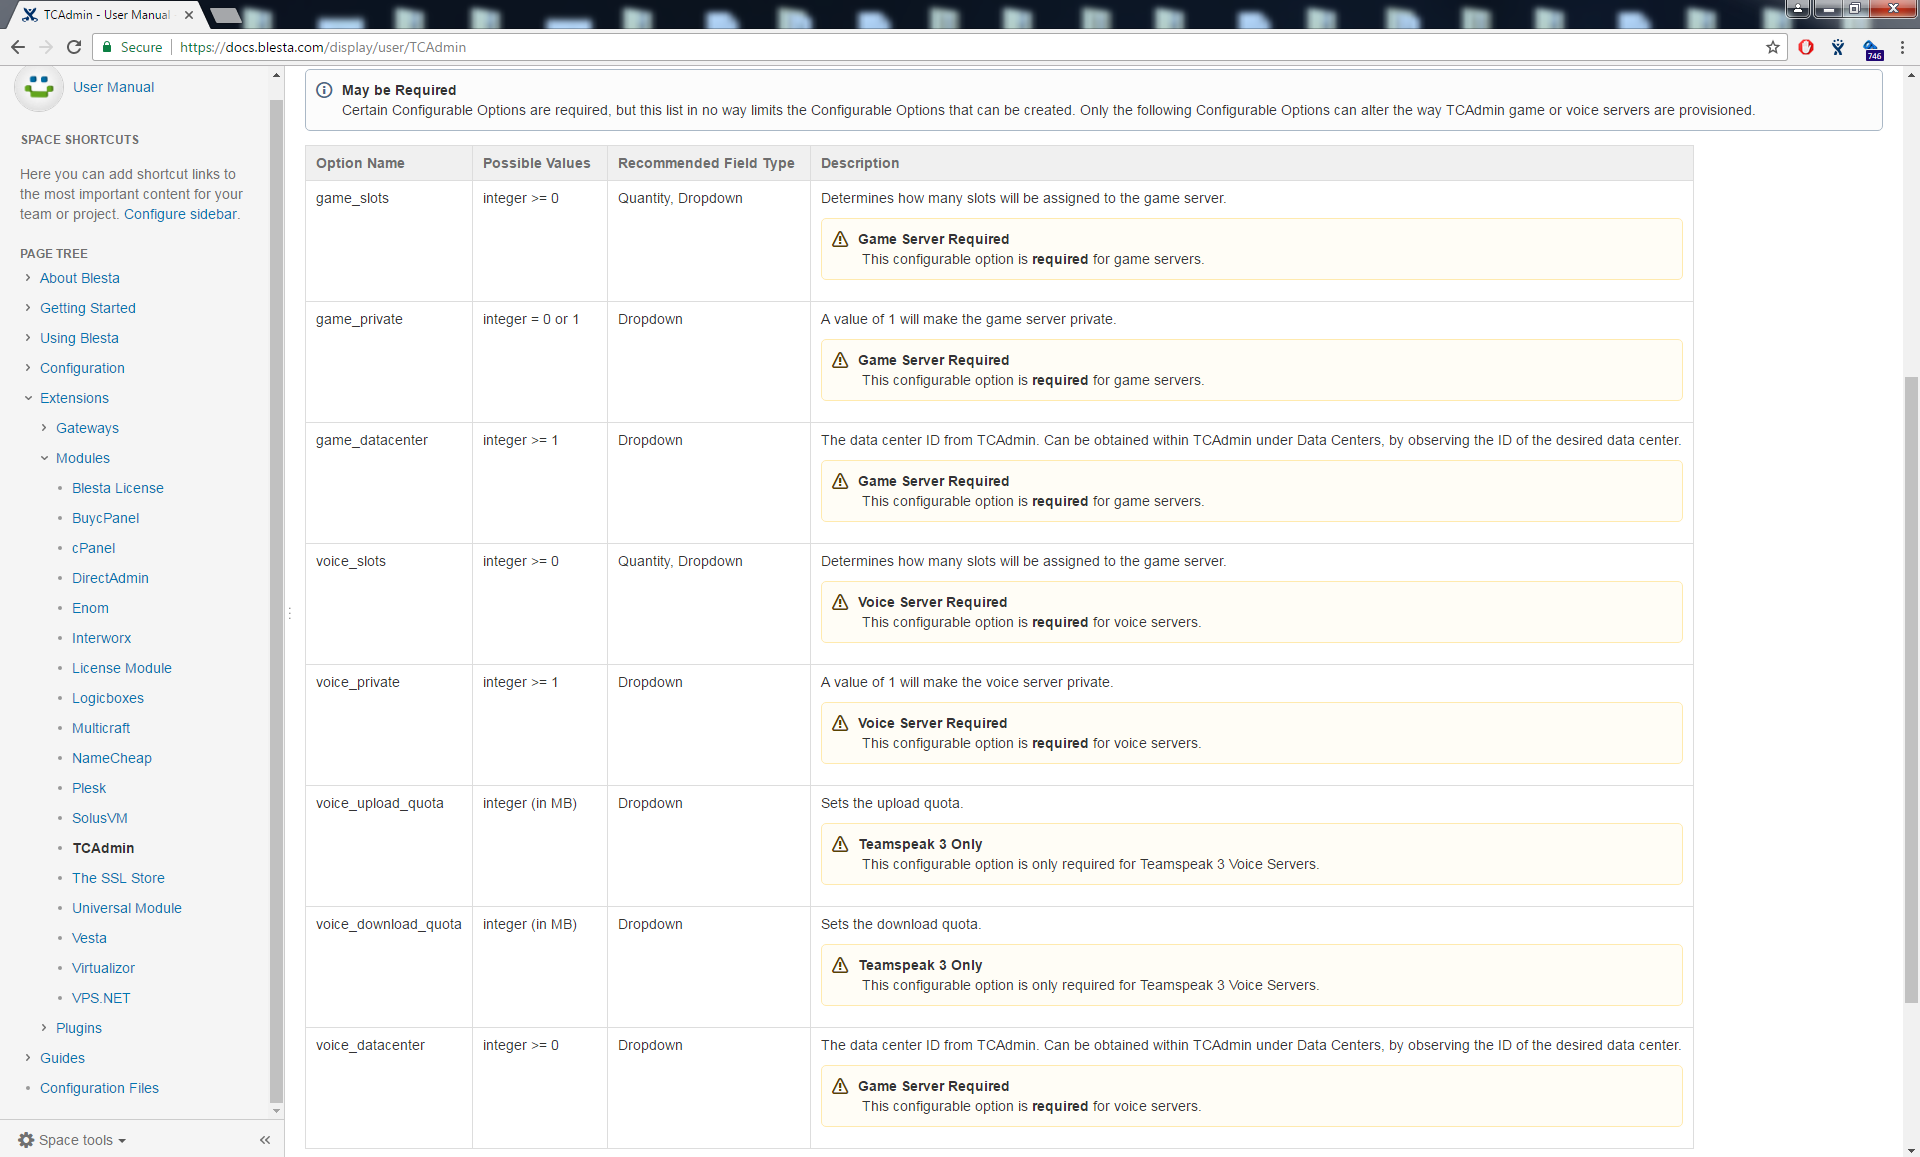1920x1157 pixels.
Task: Click the sidebar resize handle
Action: [x=289, y=612]
